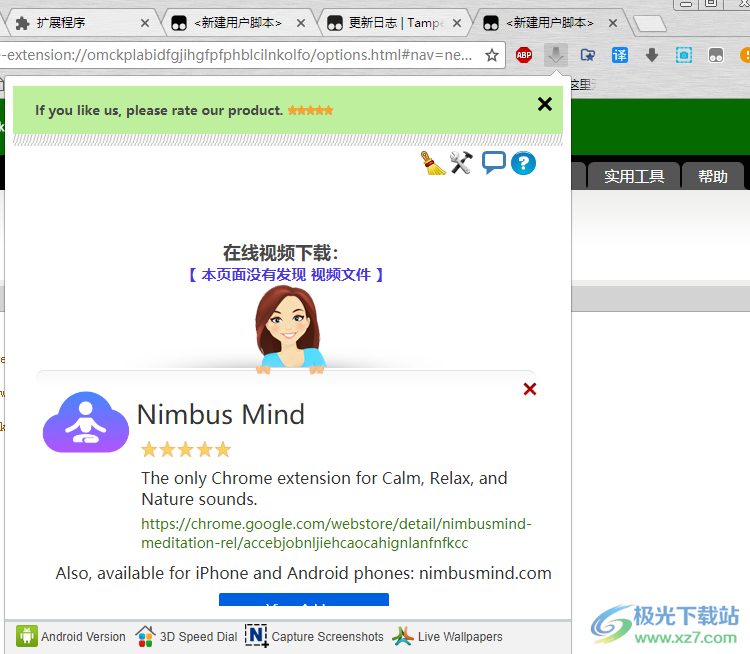
Task: Click the broom clear-list icon
Action: click(x=433, y=163)
